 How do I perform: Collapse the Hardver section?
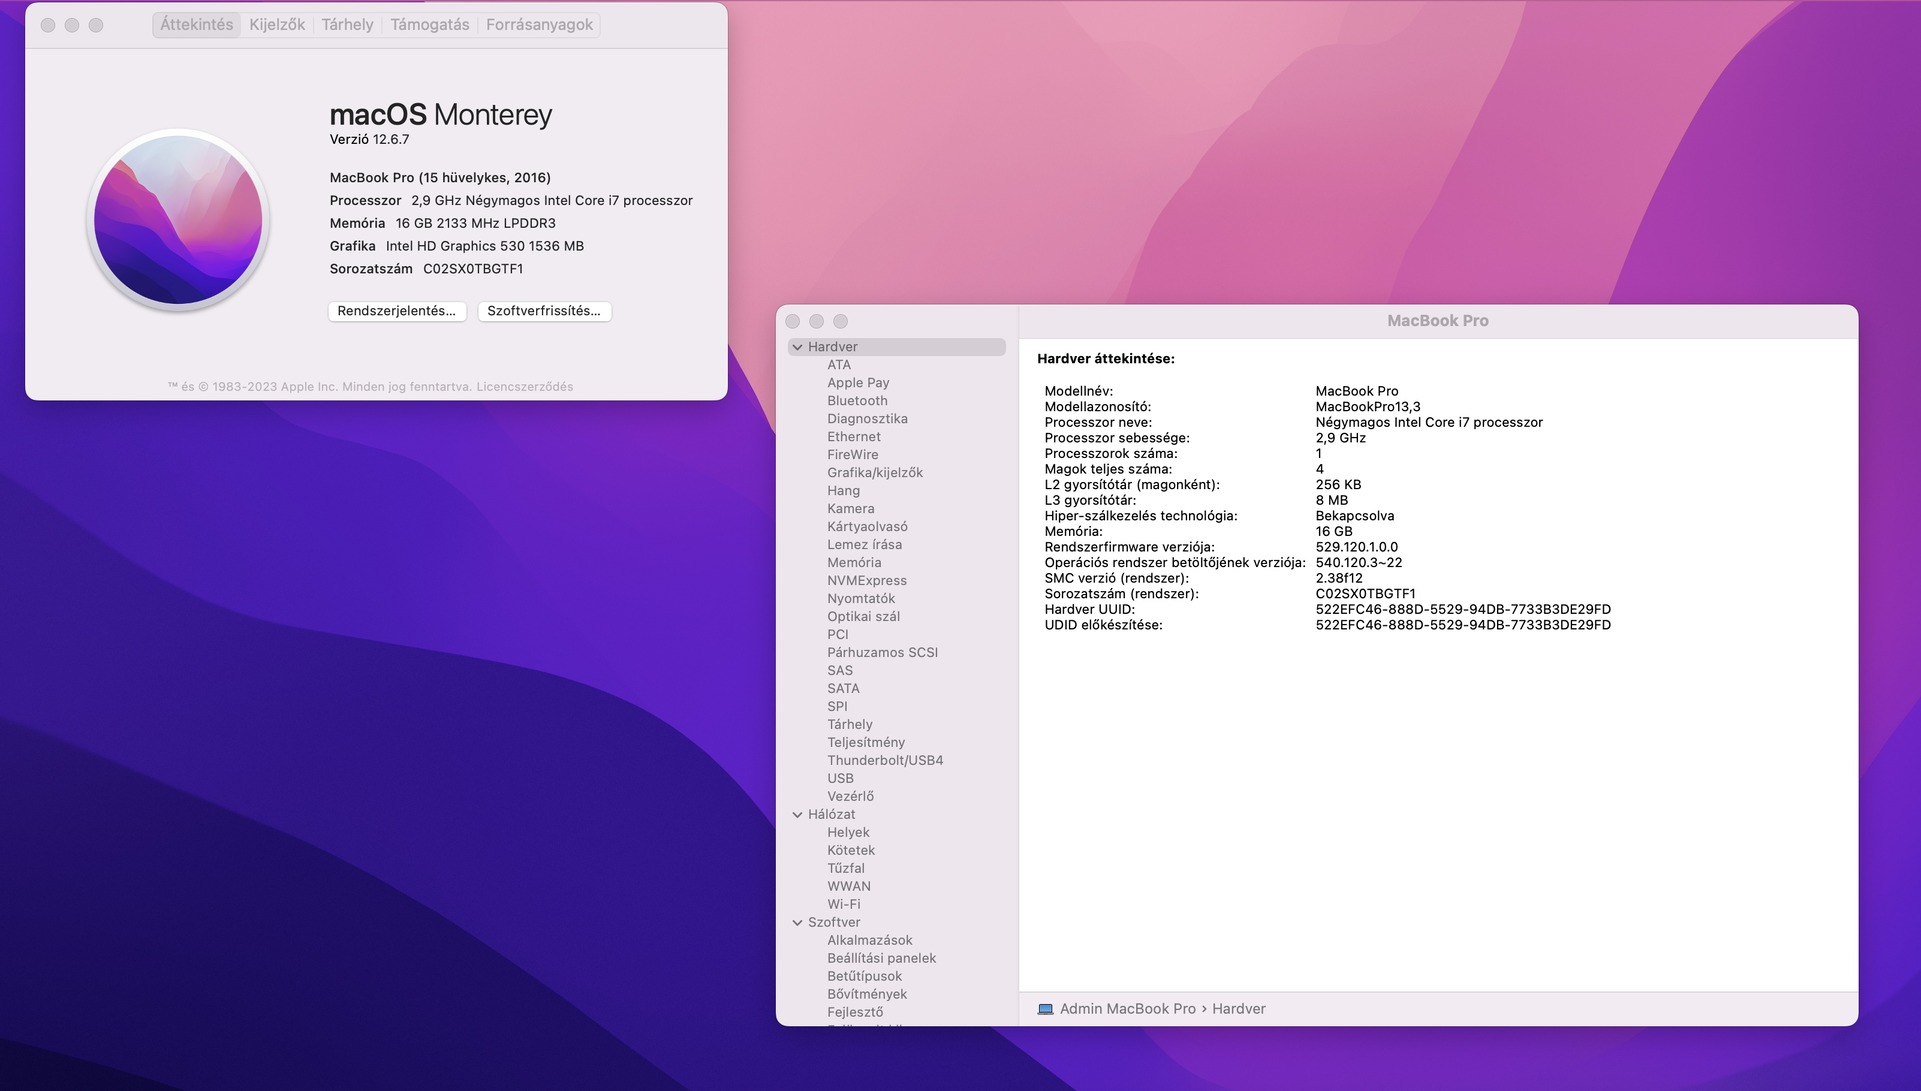[x=797, y=347]
